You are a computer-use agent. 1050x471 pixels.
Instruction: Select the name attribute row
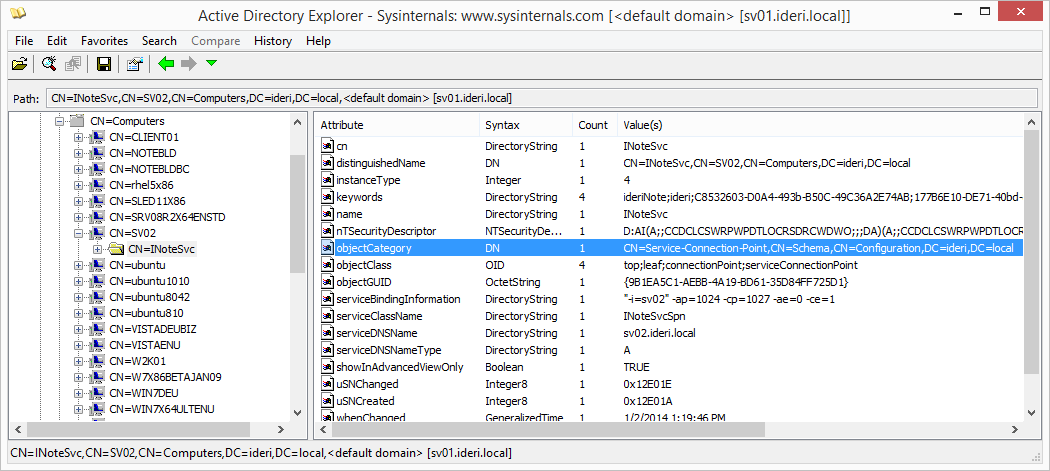[x=670, y=214]
